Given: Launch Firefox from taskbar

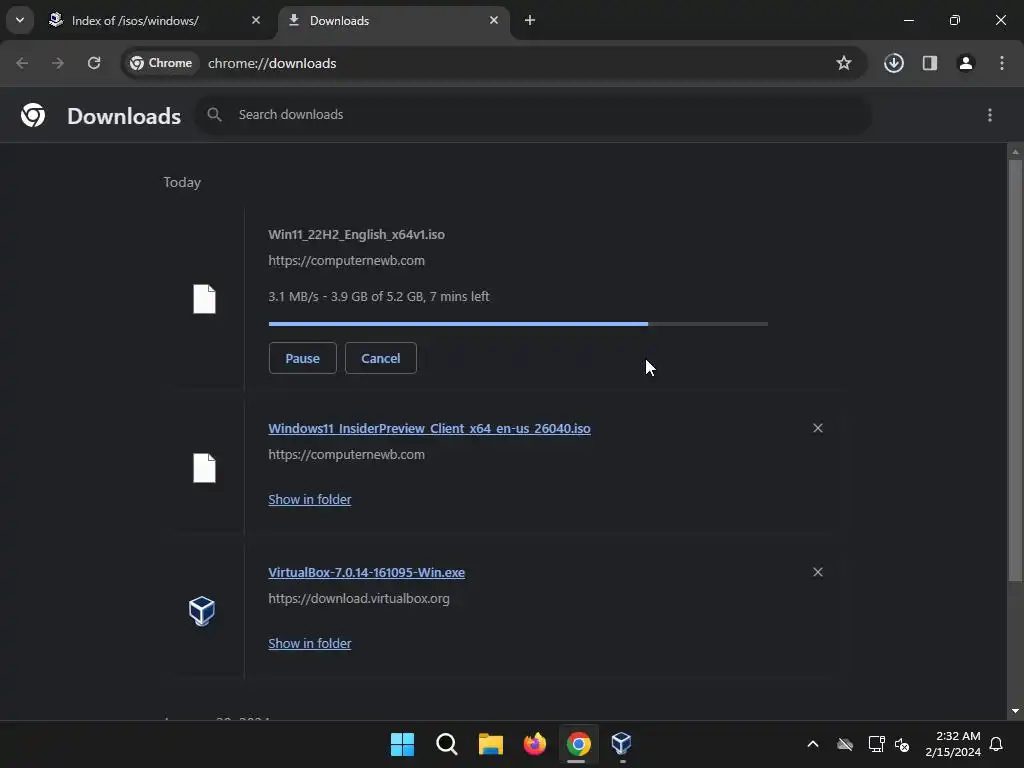Looking at the screenshot, I should coord(535,744).
